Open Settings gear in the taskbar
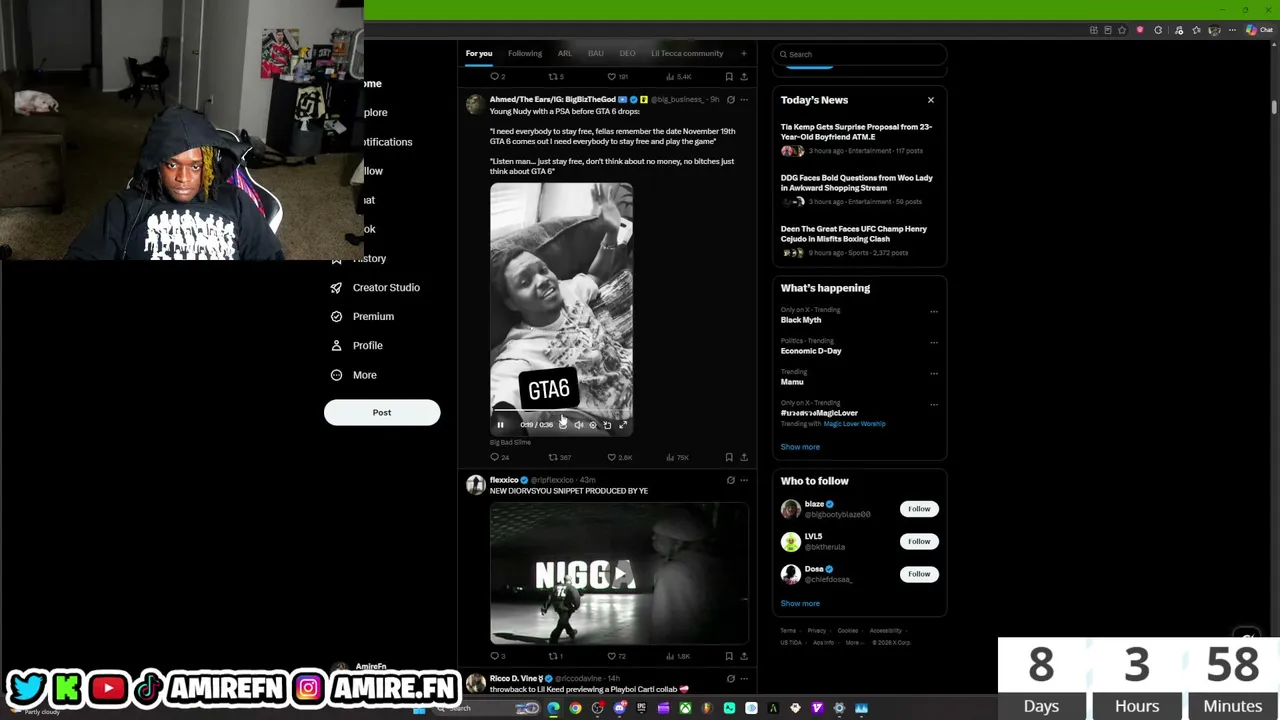Viewport: 1280px width, 720px height. pyautogui.click(x=839, y=708)
